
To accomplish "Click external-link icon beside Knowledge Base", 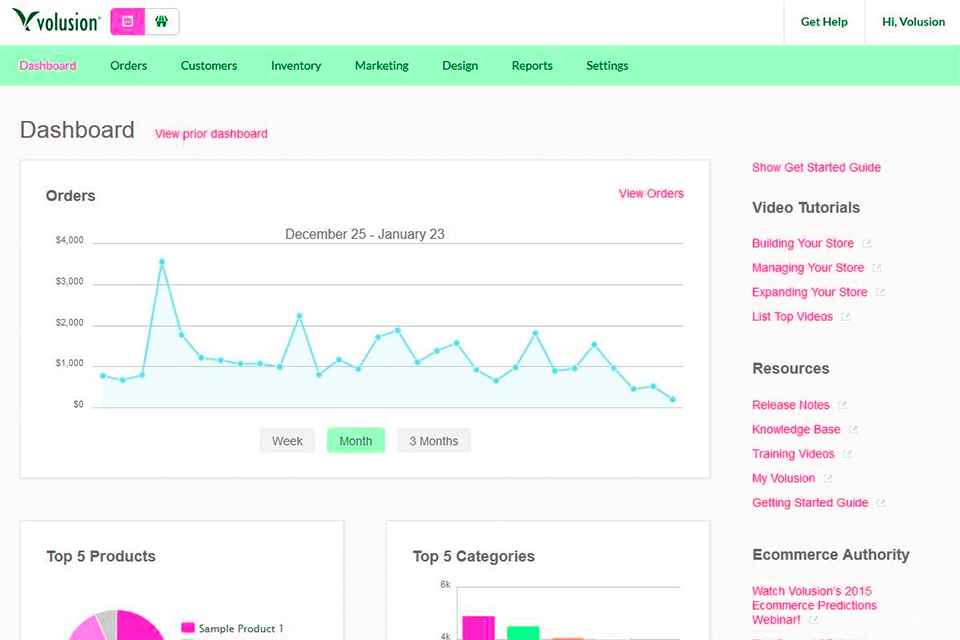I will pyautogui.click(x=853, y=430).
